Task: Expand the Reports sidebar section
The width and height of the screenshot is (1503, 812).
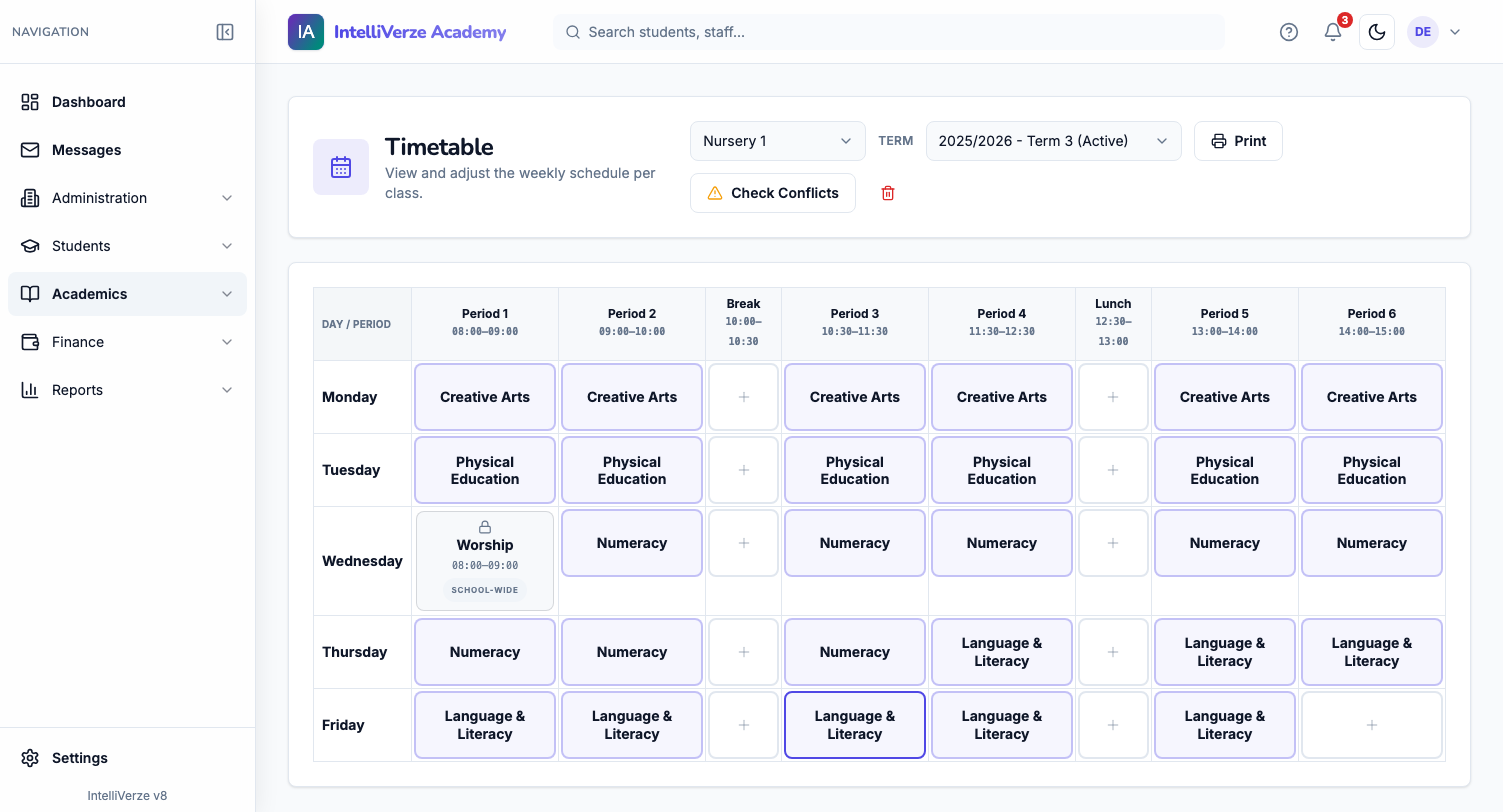Action: coord(127,390)
